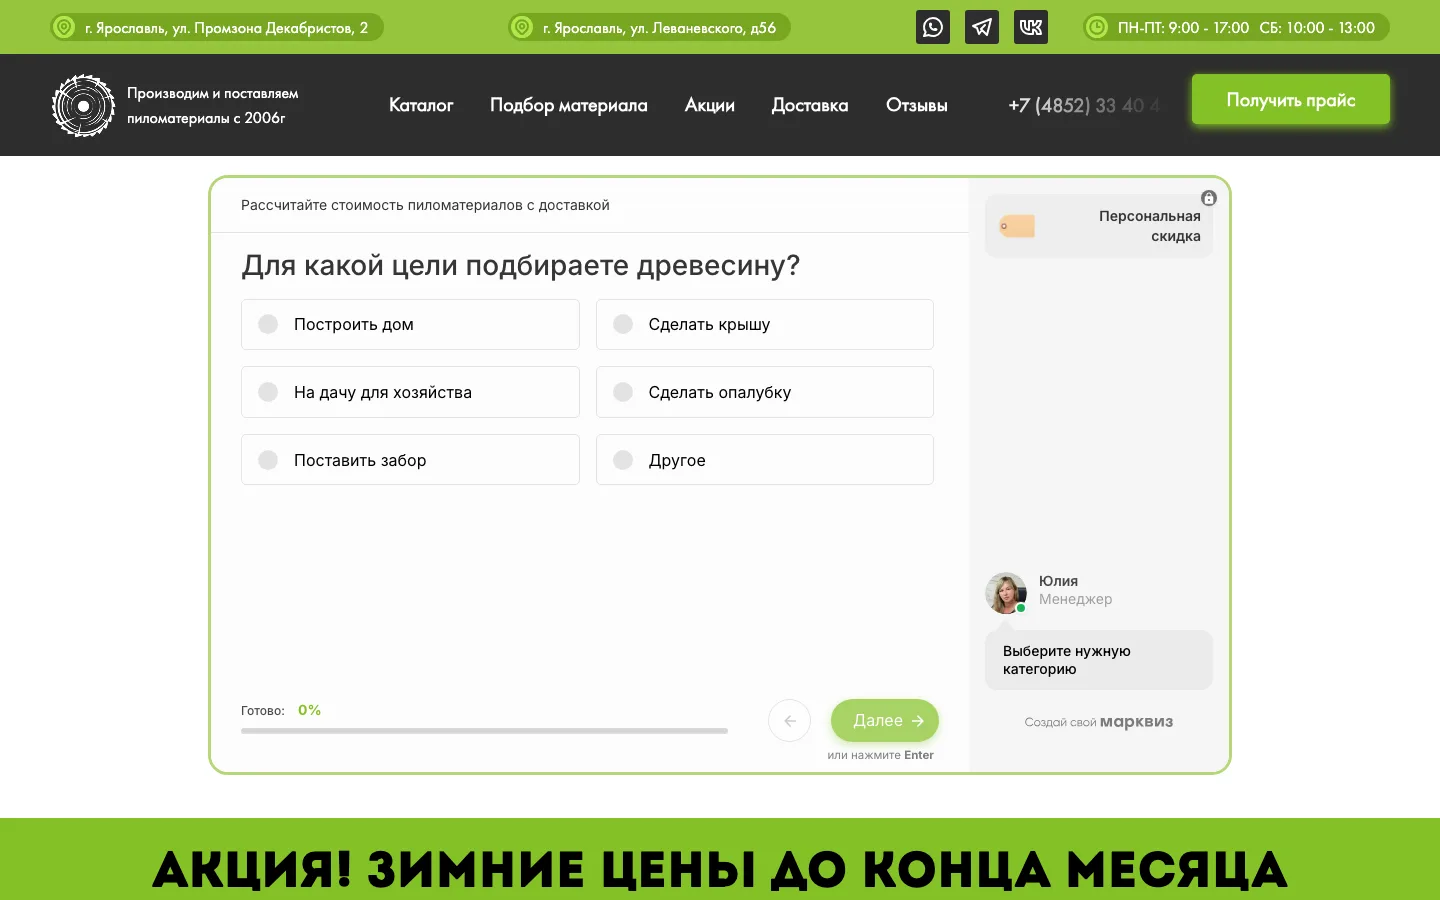Click the lock icon on personal discount
The width and height of the screenshot is (1440, 900).
pyautogui.click(x=1209, y=198)
